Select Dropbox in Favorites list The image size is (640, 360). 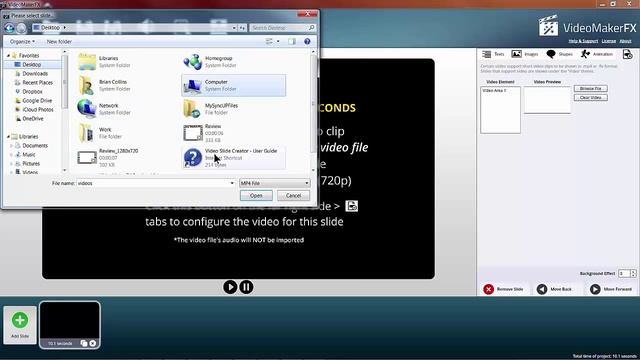click(32, 91)
